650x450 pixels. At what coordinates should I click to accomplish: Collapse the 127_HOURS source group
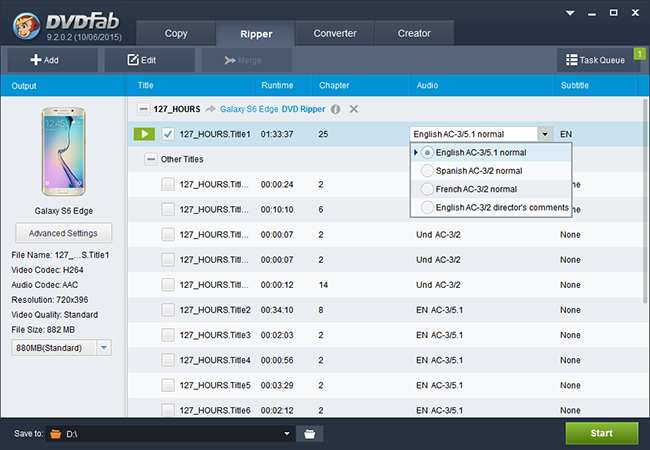[143, 109]
